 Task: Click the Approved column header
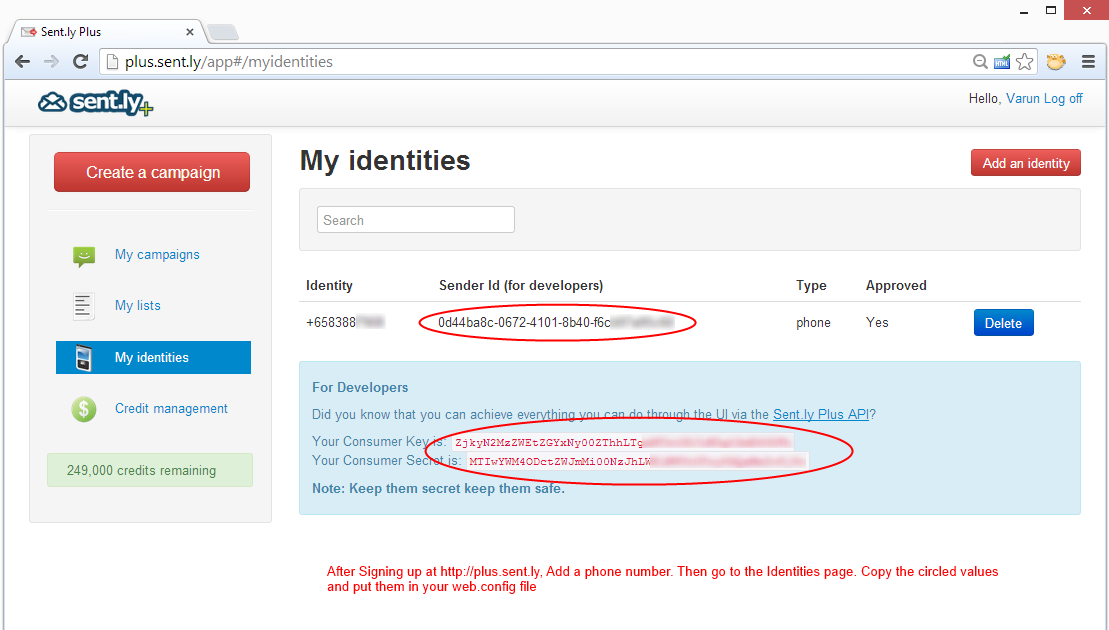(896, 286)
